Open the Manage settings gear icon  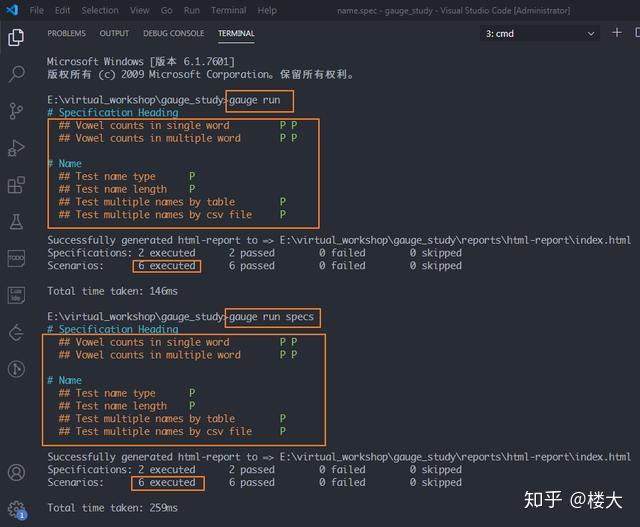[x=16, y=509]
